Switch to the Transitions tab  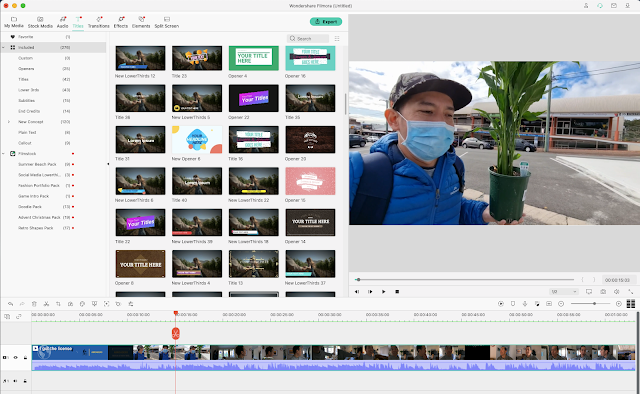[x=99, y=22]
